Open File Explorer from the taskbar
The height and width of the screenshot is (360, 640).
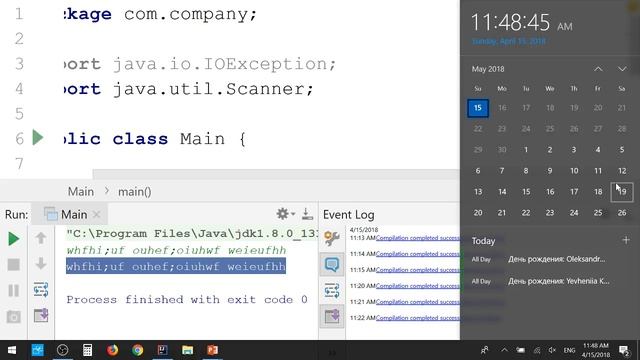pyautogui.click(x=187, y=350)
